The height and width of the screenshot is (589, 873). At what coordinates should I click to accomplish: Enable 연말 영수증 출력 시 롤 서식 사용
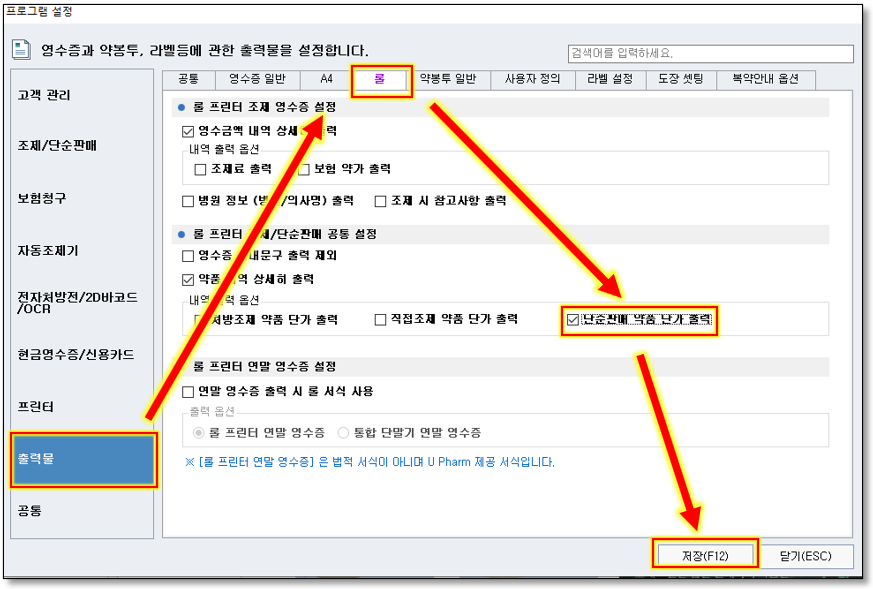click(x=188, y=391)
